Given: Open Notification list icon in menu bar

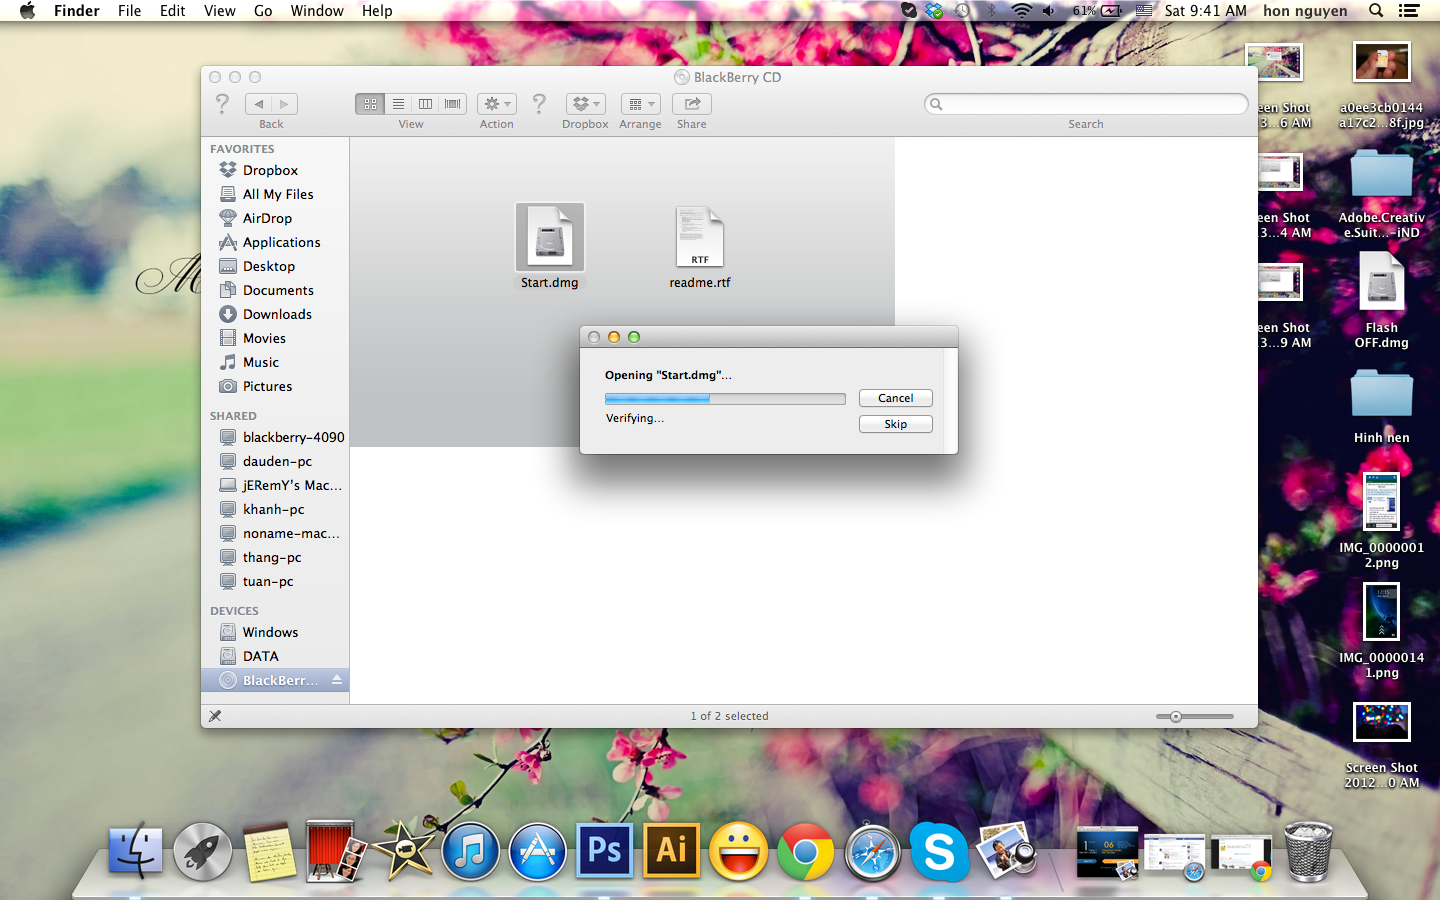Looking at the screenshot, I should [x=1409, y=11].
